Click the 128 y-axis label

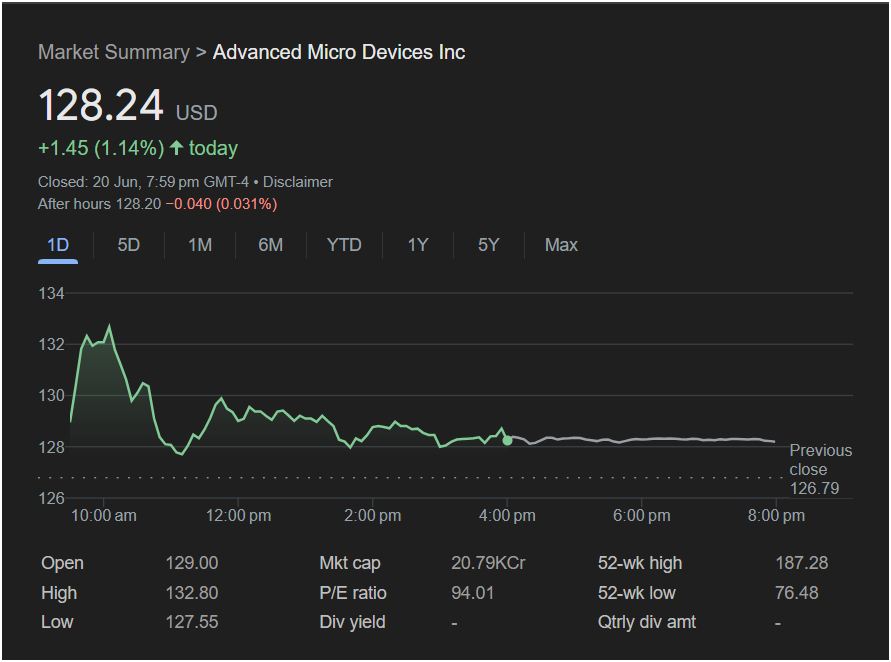click(x=51, y=447)
